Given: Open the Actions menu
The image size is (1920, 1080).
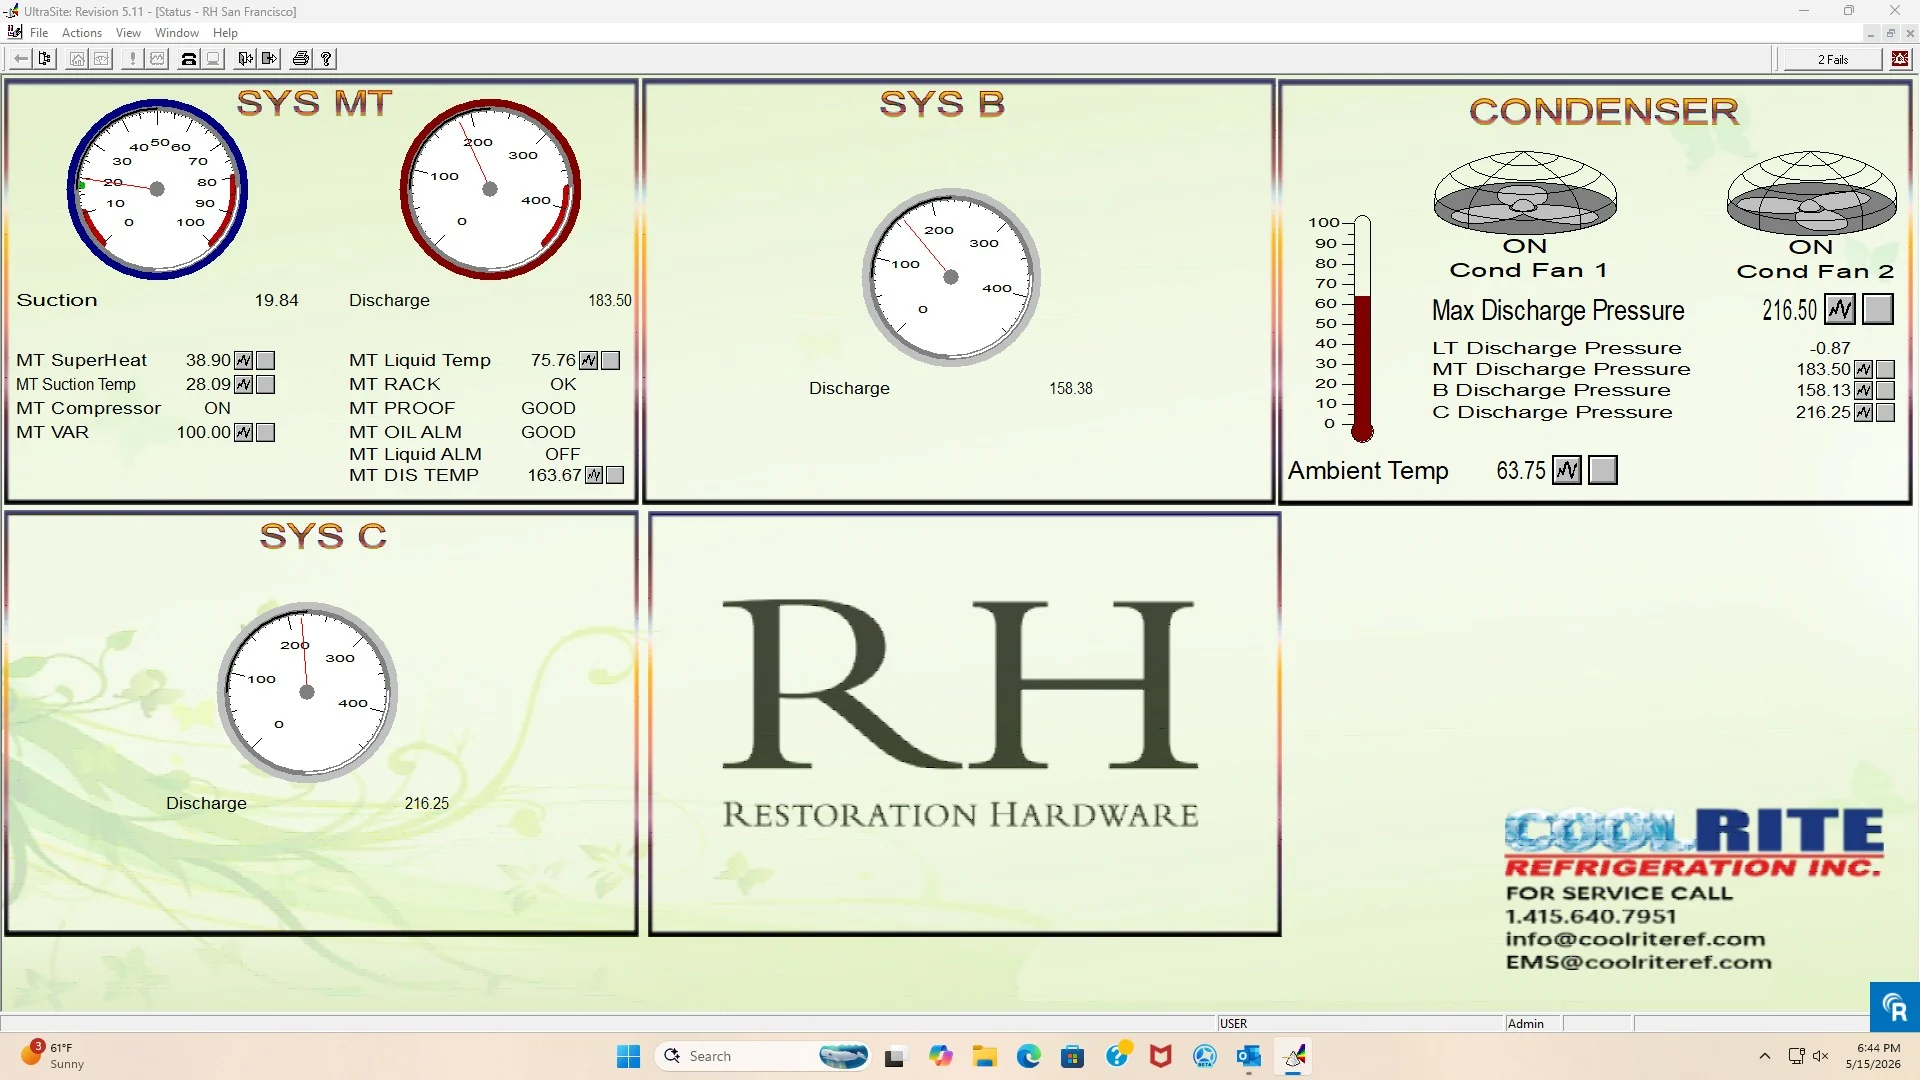Looking at the screenshot, I should [x=82, y=33].
